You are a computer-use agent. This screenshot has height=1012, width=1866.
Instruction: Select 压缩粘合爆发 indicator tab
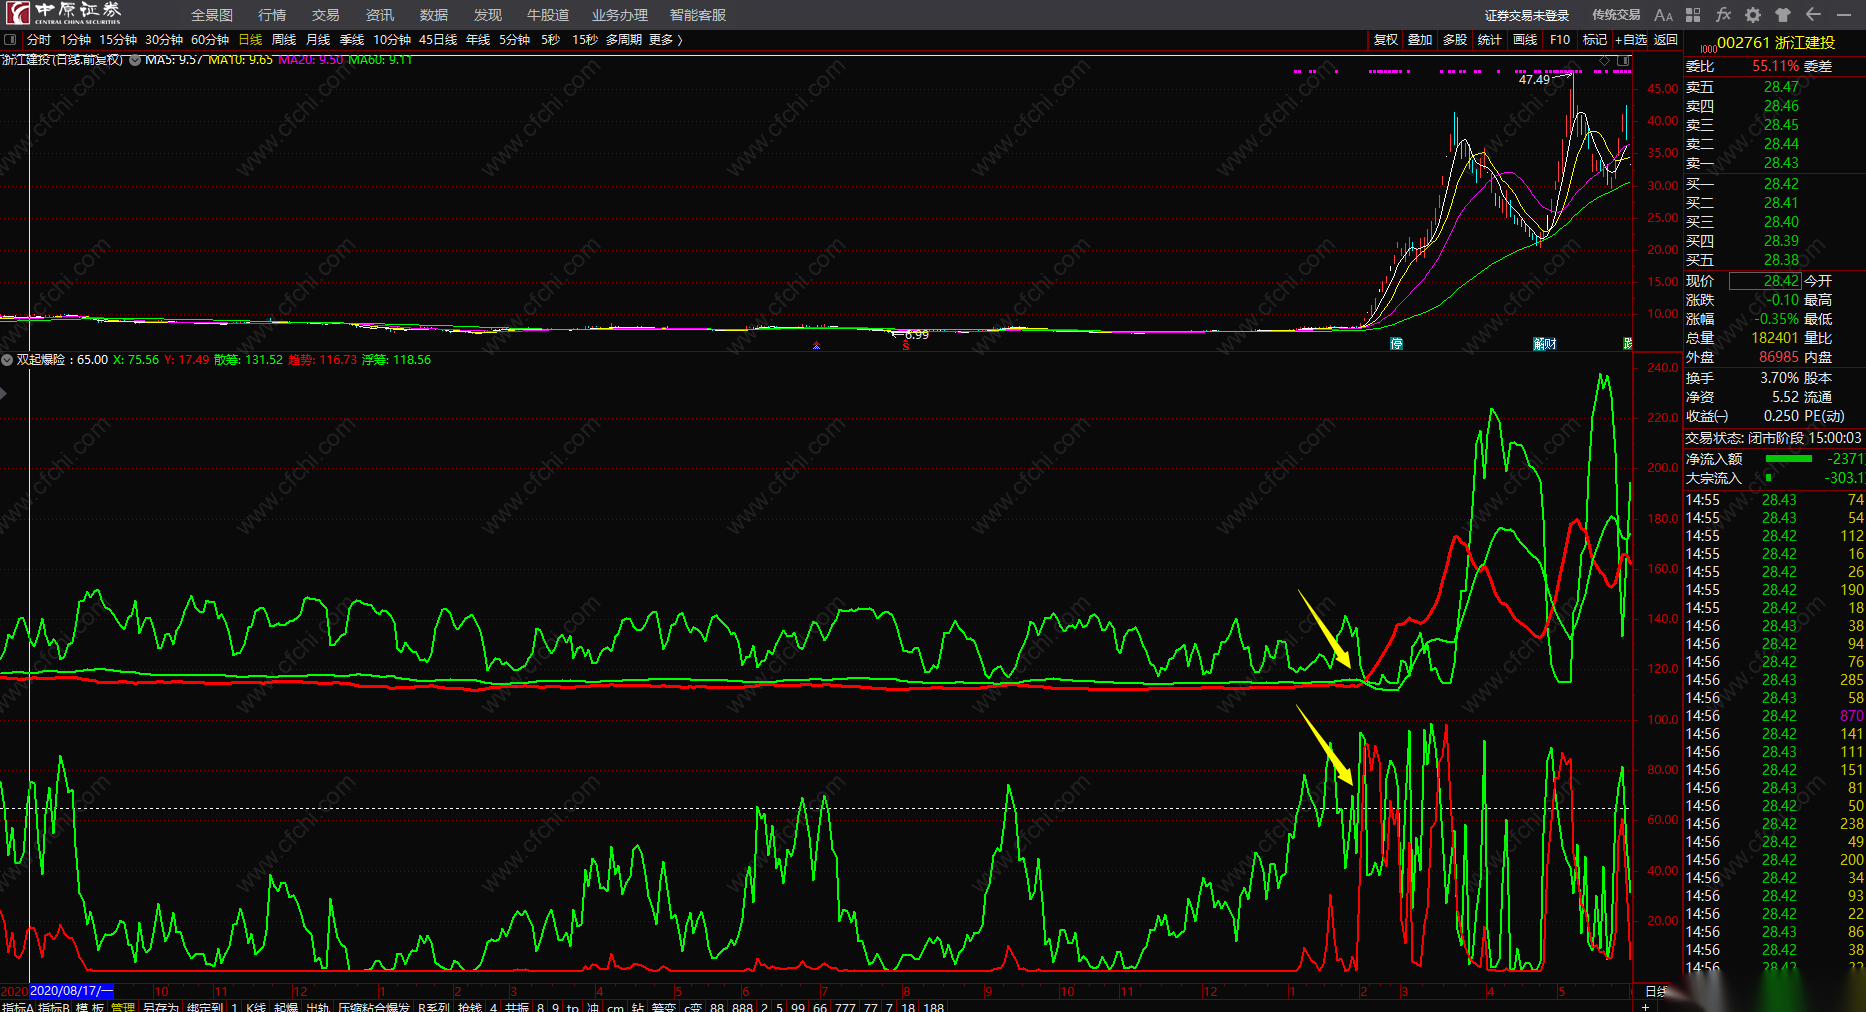click(x=374, y=1006)
